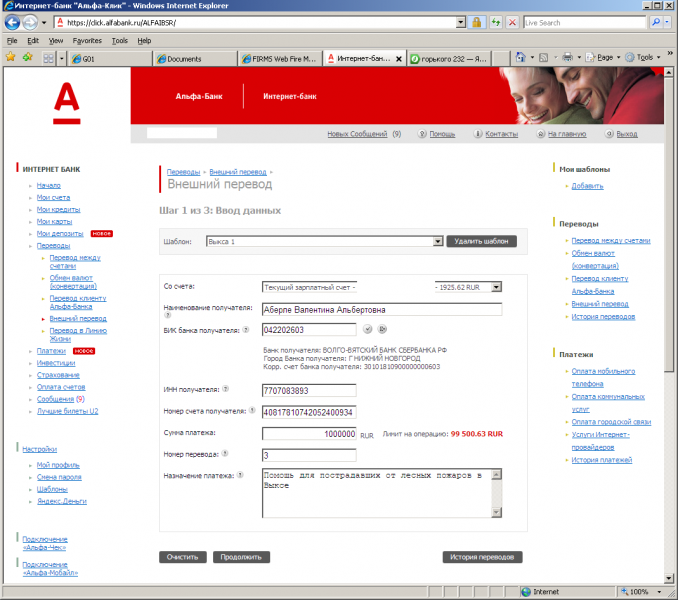The width and height of the screenshot is (678, 600).
Task: Open the BIK bank directory lookup icon
Action: point(382,328)
